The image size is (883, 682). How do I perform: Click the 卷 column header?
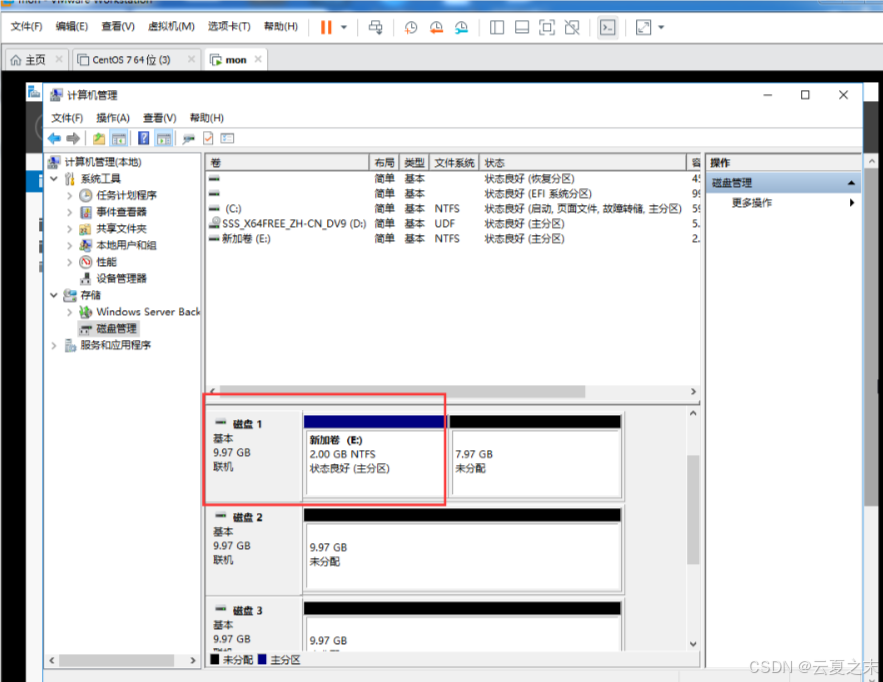click(287, 163)
